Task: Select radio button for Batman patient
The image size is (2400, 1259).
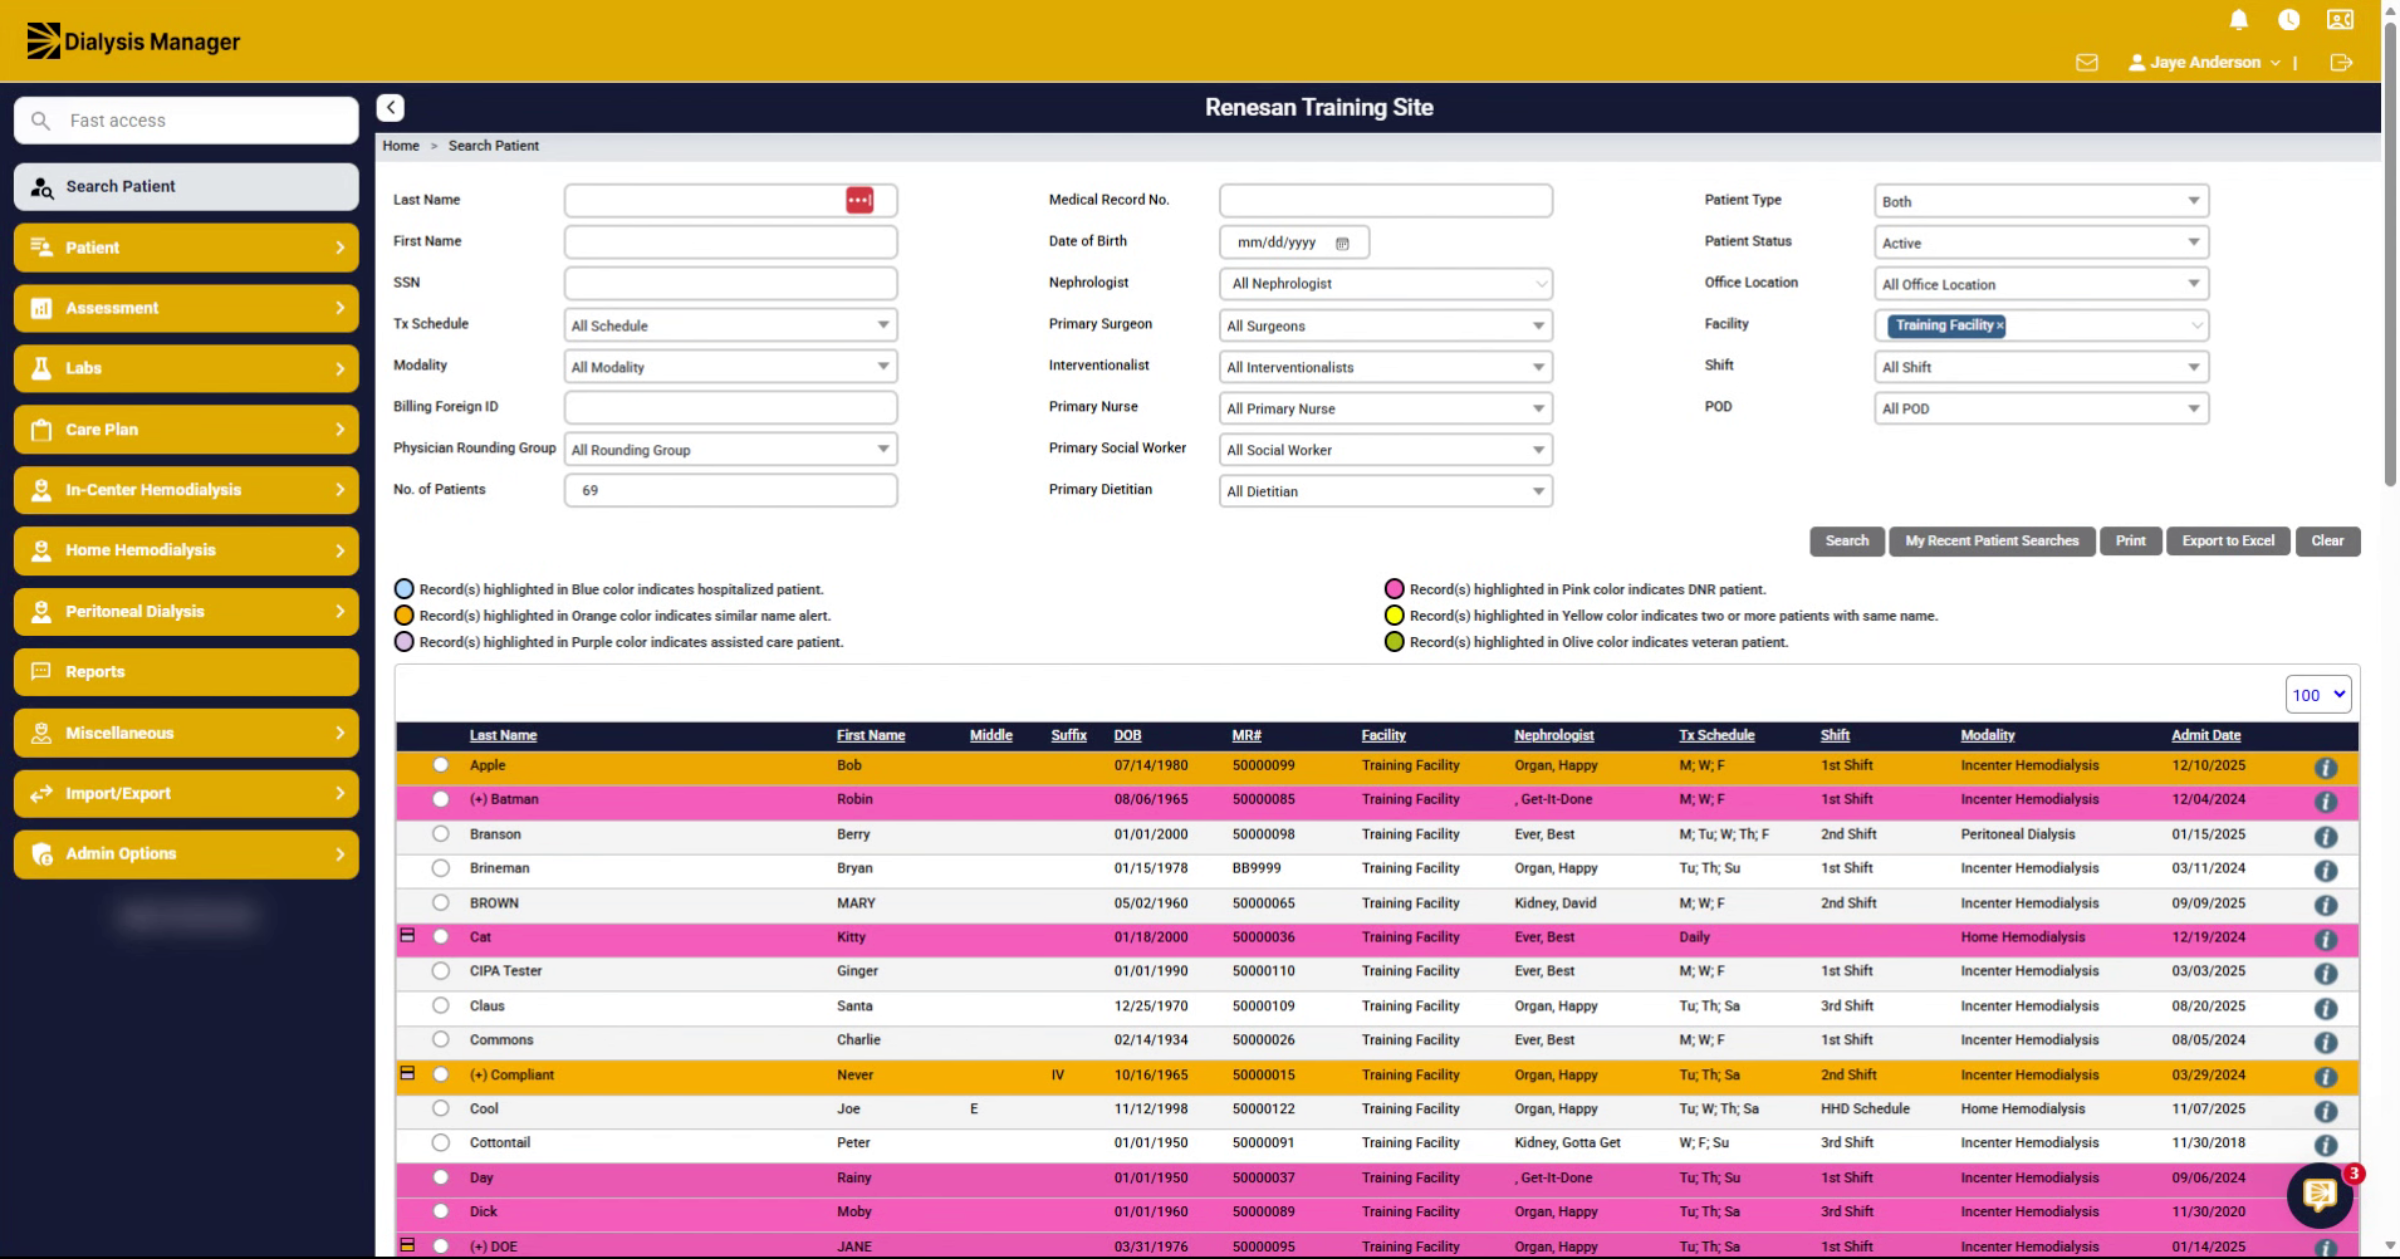Action: coord(440,799)
